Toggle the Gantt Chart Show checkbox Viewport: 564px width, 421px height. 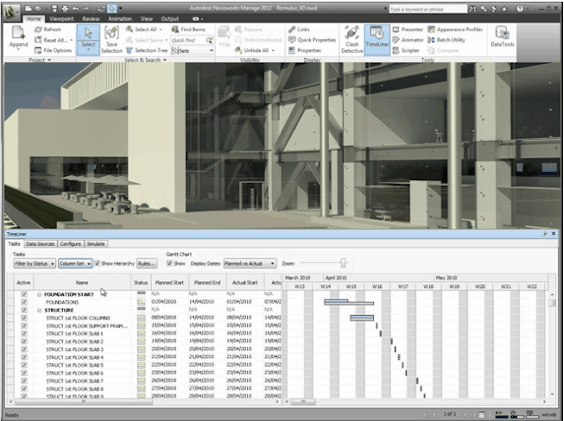(x=169, y=263)
